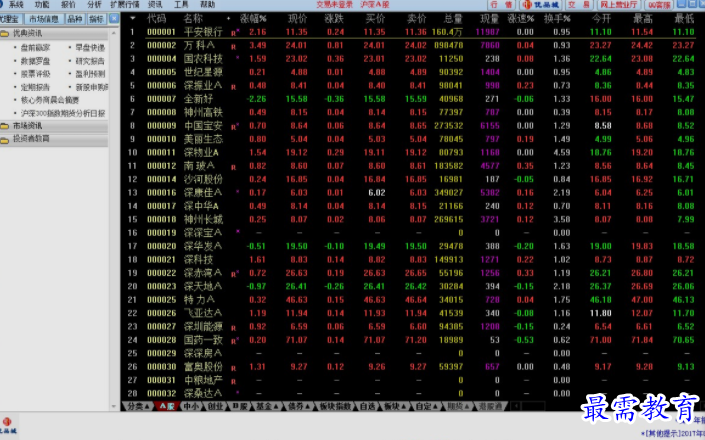705x440 pixels.
Task: Click left panel scrollbar up arrow
Action: click(x=114, y=33)
